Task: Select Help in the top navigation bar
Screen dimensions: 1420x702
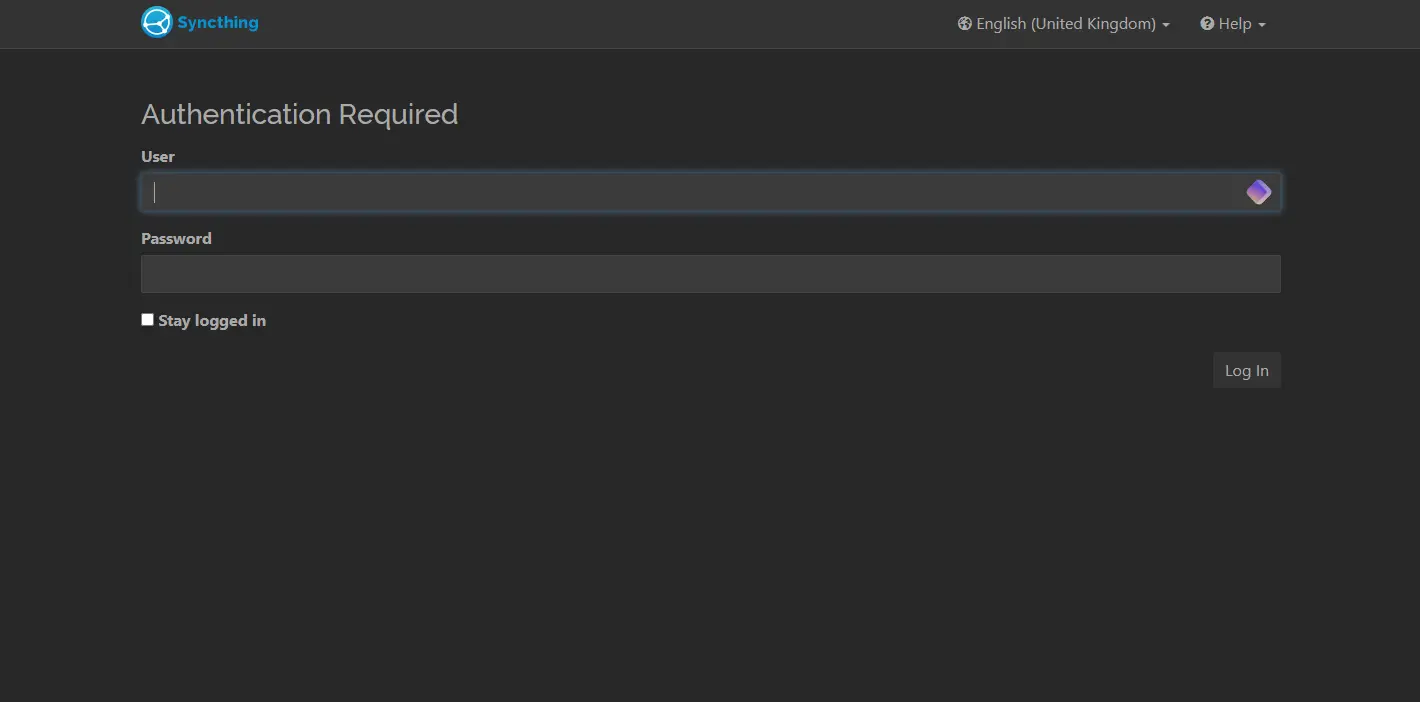Action: point(1233,23)
